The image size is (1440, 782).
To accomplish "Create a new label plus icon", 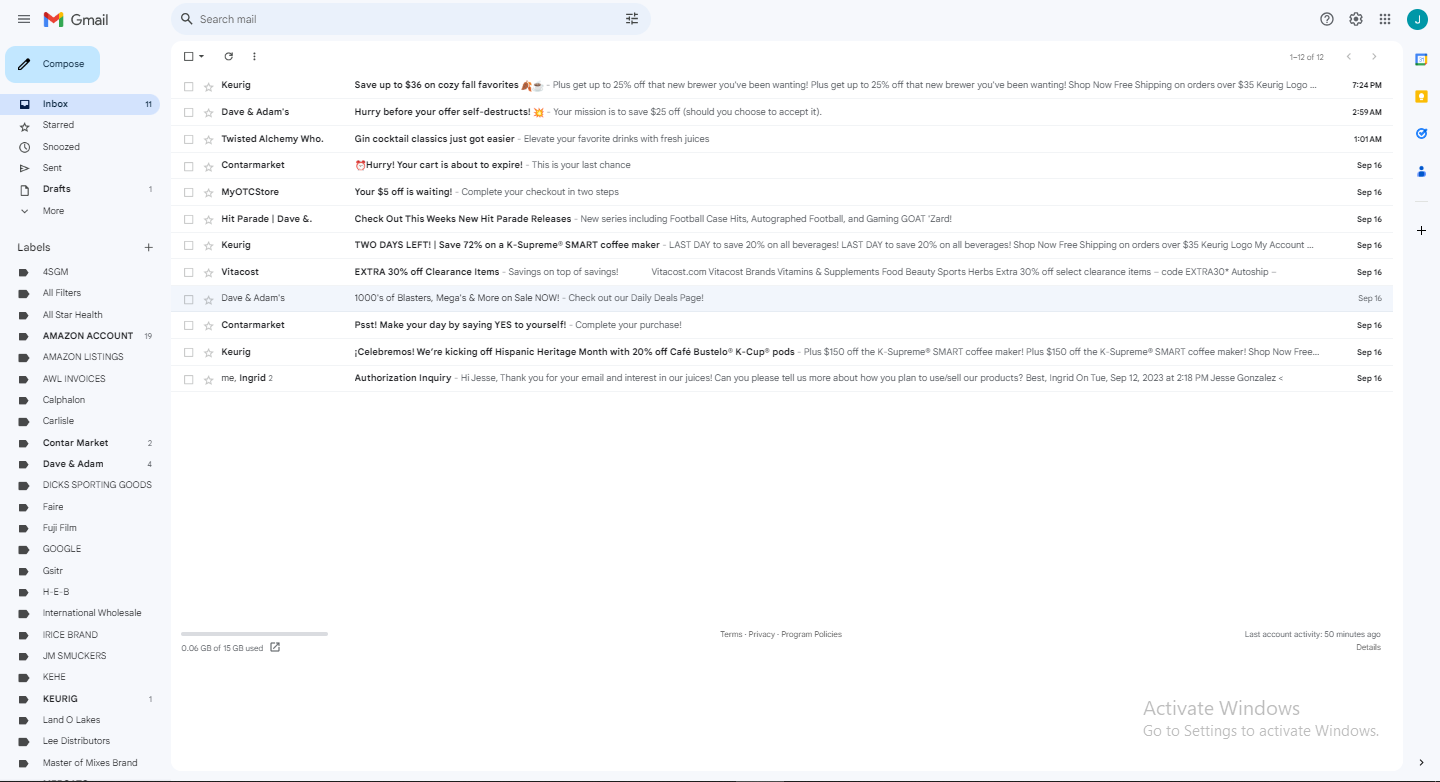I will point(149,248).
